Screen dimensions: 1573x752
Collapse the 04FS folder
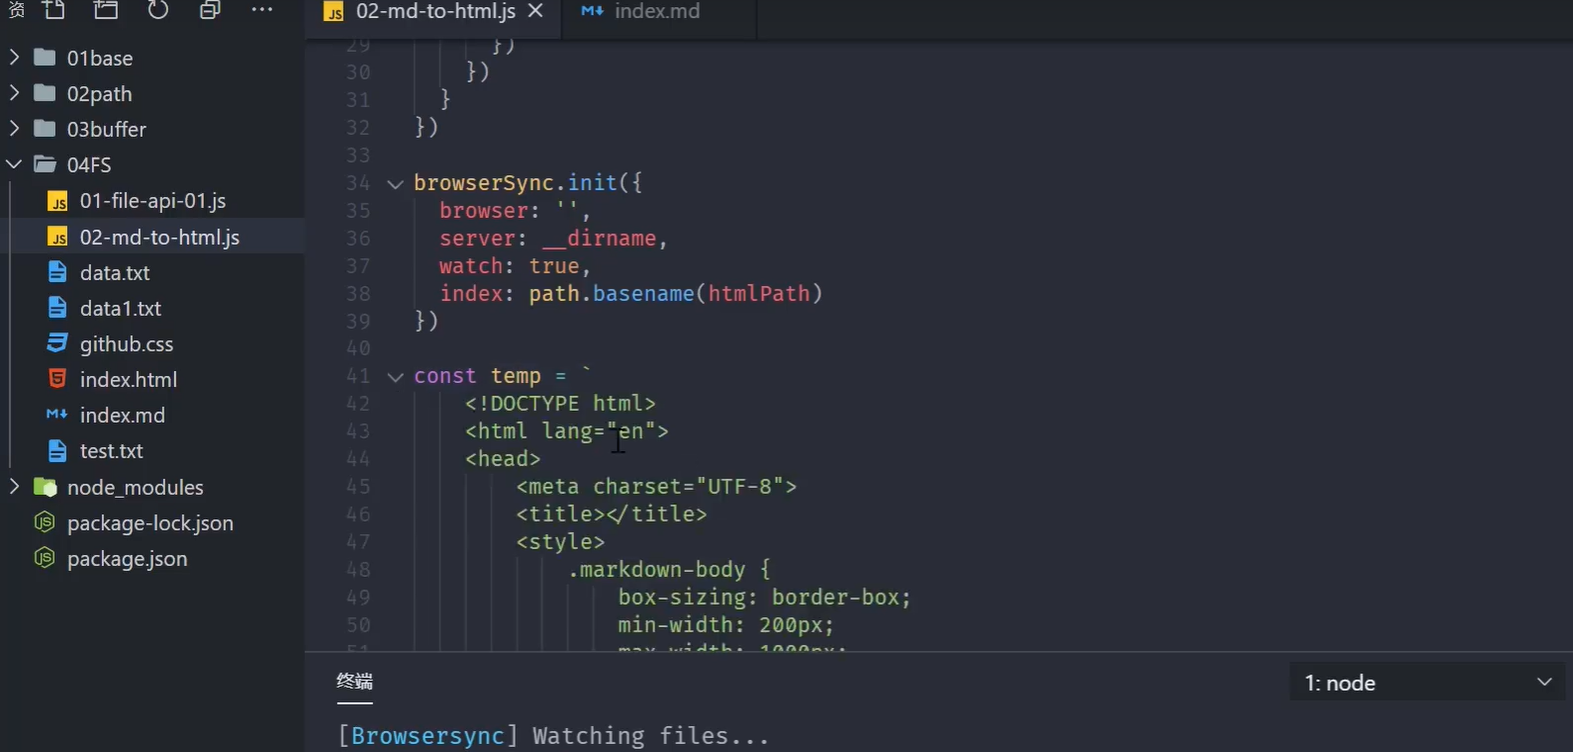(88, 165)
